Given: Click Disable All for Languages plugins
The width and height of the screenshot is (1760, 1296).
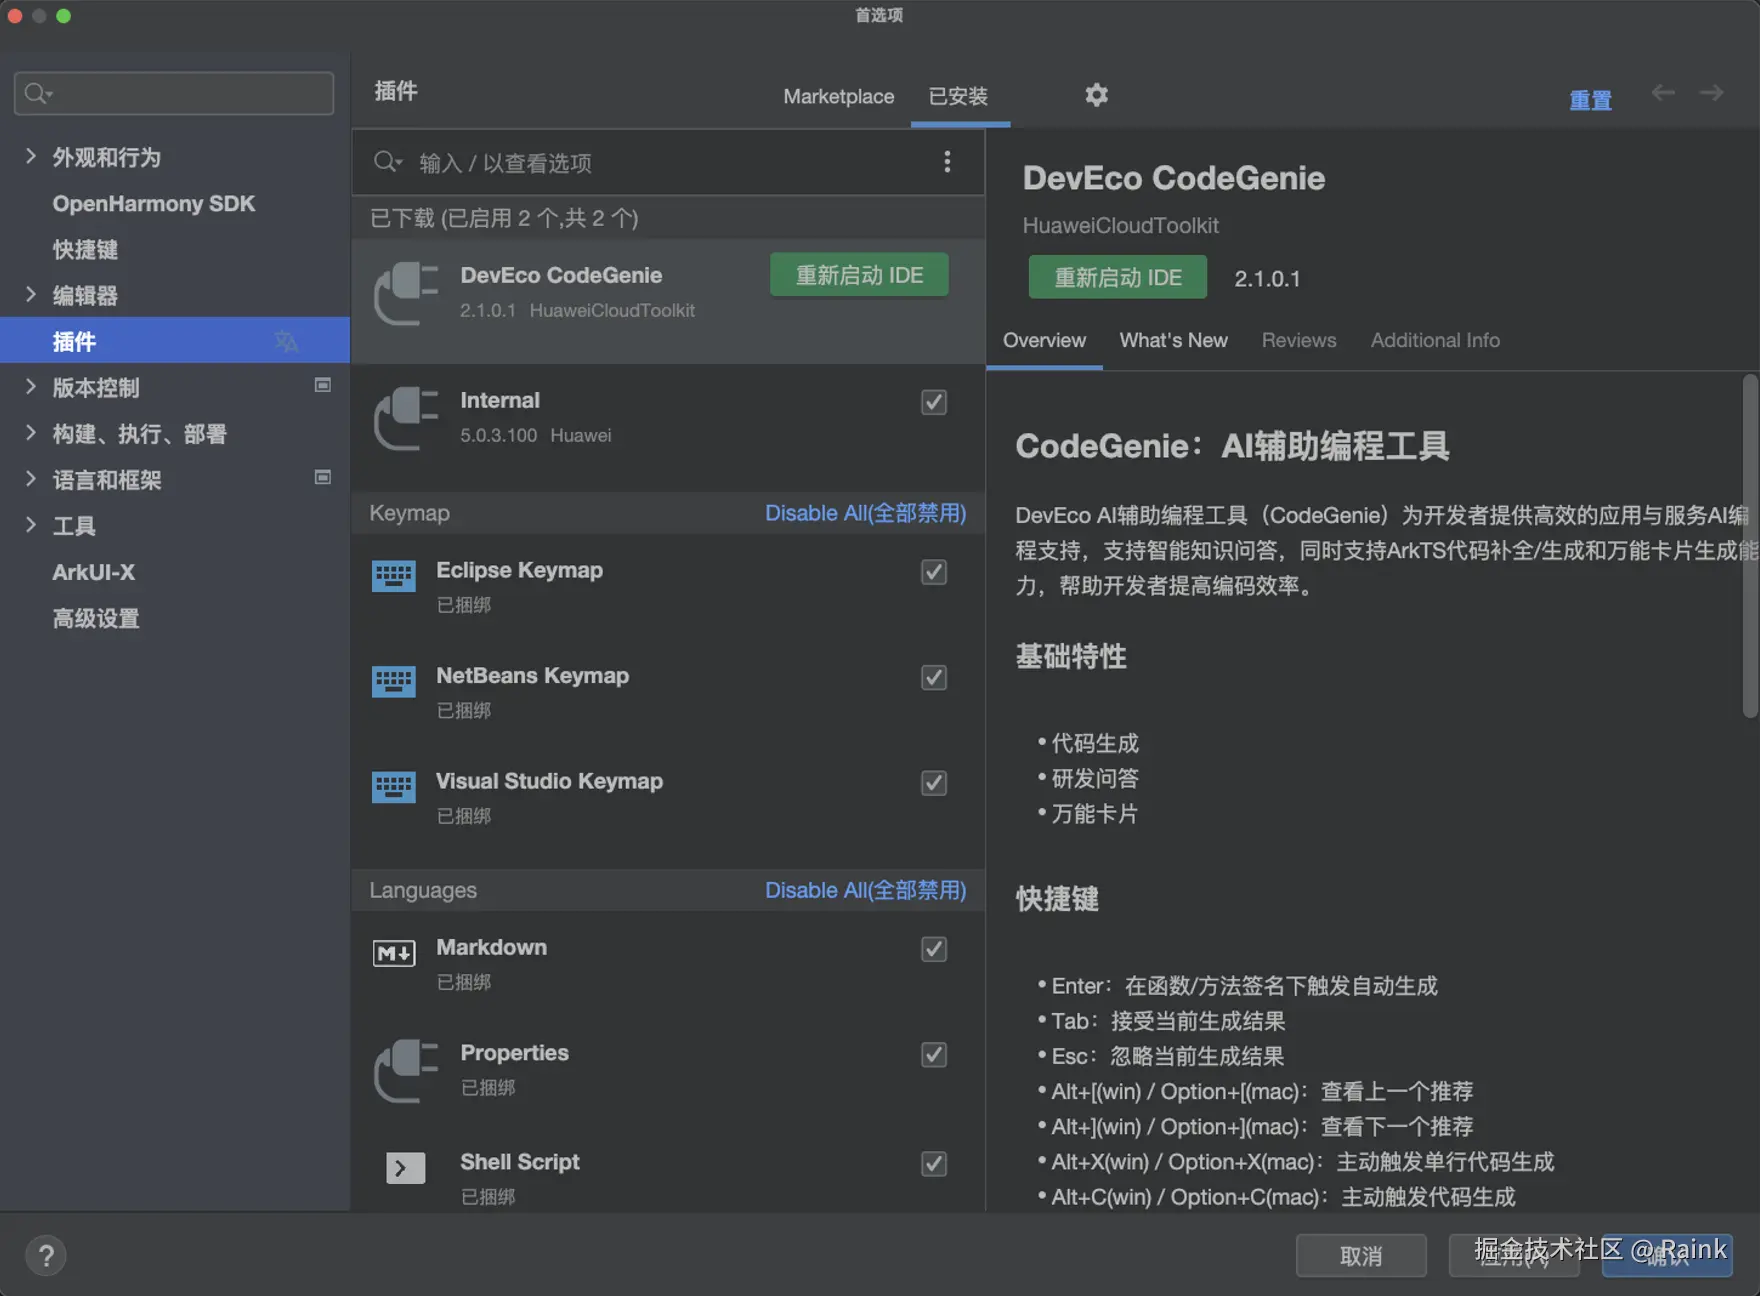Looking at the screenshot, I should coord(865,890).
